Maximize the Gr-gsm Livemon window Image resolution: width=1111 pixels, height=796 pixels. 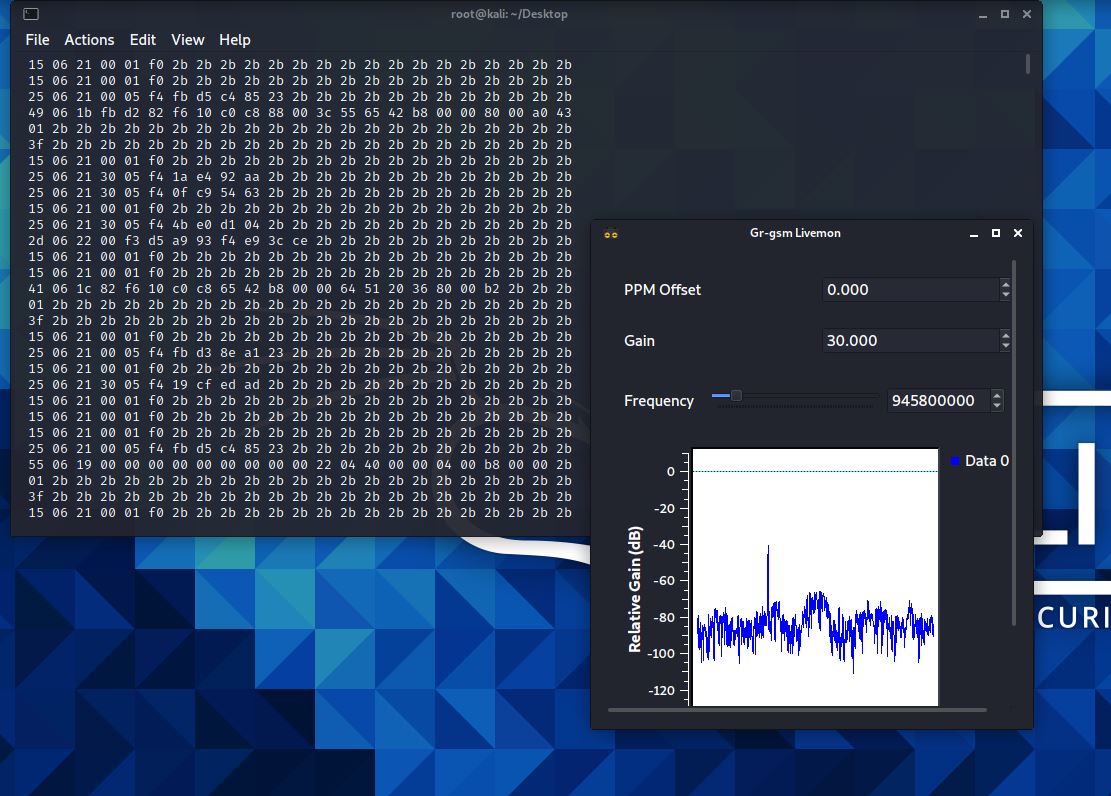(x=996, y=233)
